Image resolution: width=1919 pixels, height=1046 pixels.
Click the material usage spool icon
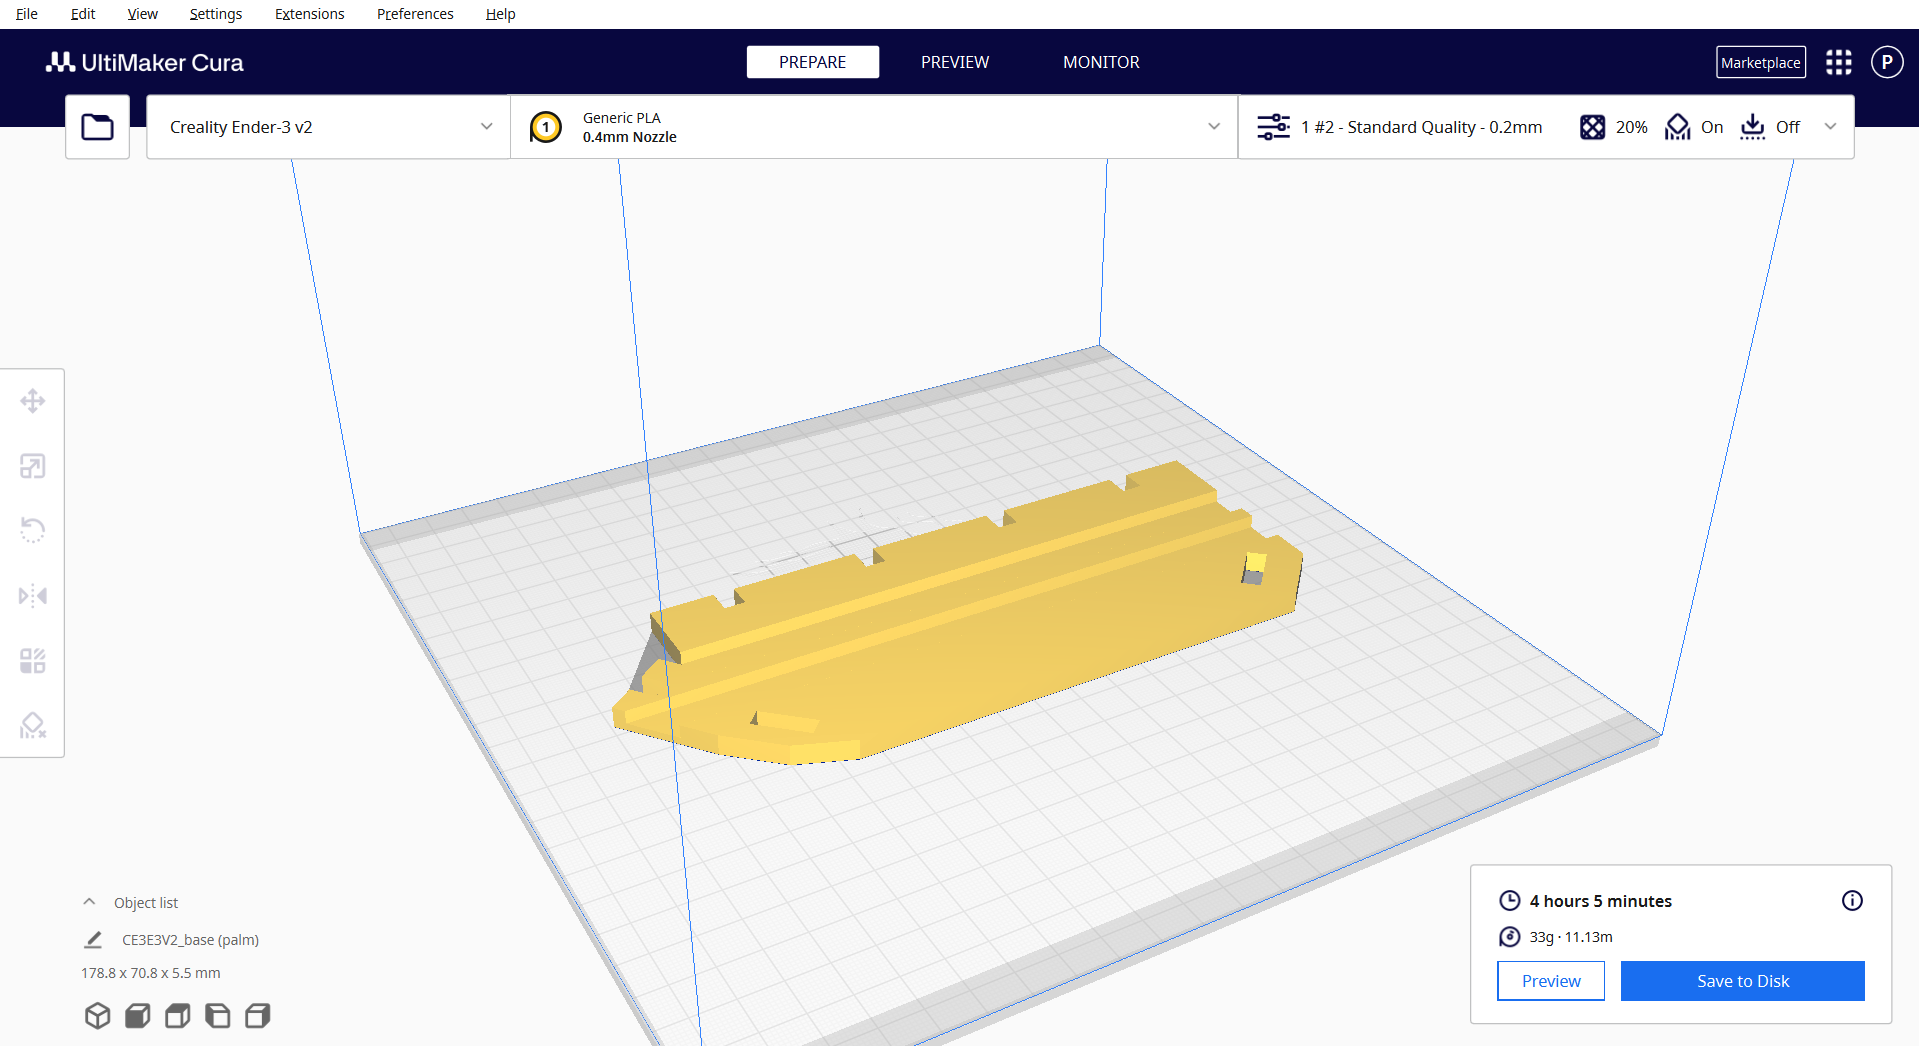point(1509,937)
